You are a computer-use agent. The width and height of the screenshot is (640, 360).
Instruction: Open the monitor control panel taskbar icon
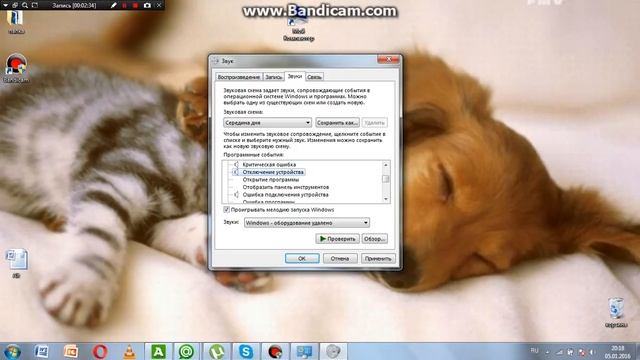304,351
